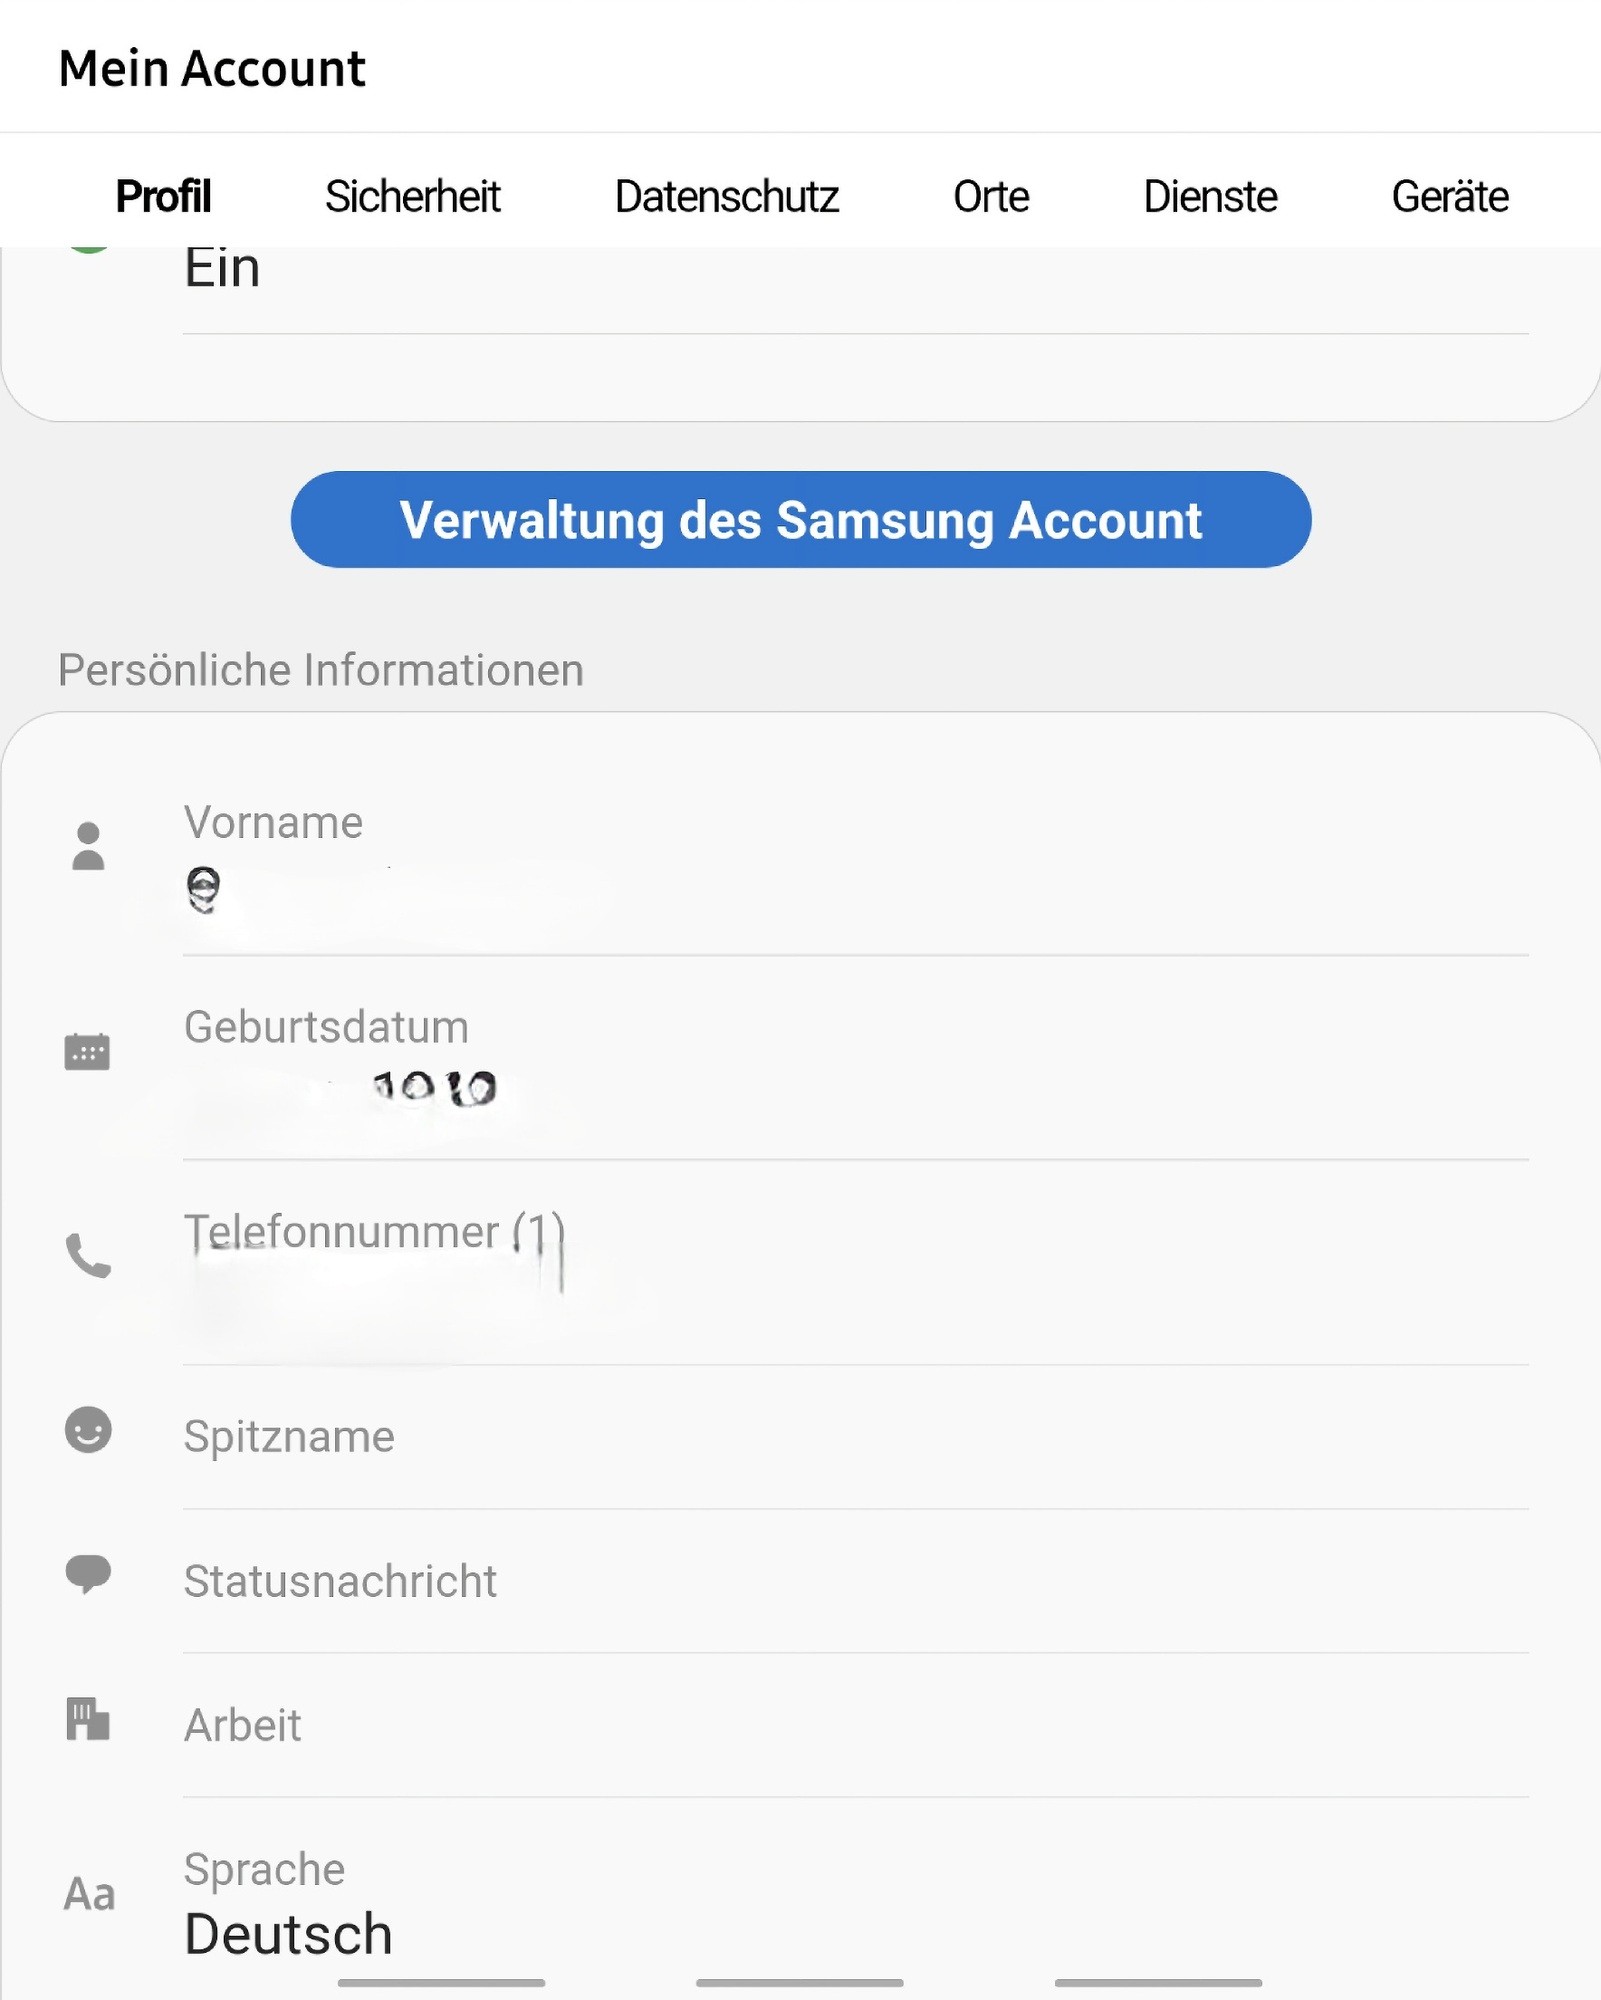Tap the phone icon beside Telefonnummer
1601x2000 pixels.
88,1255
